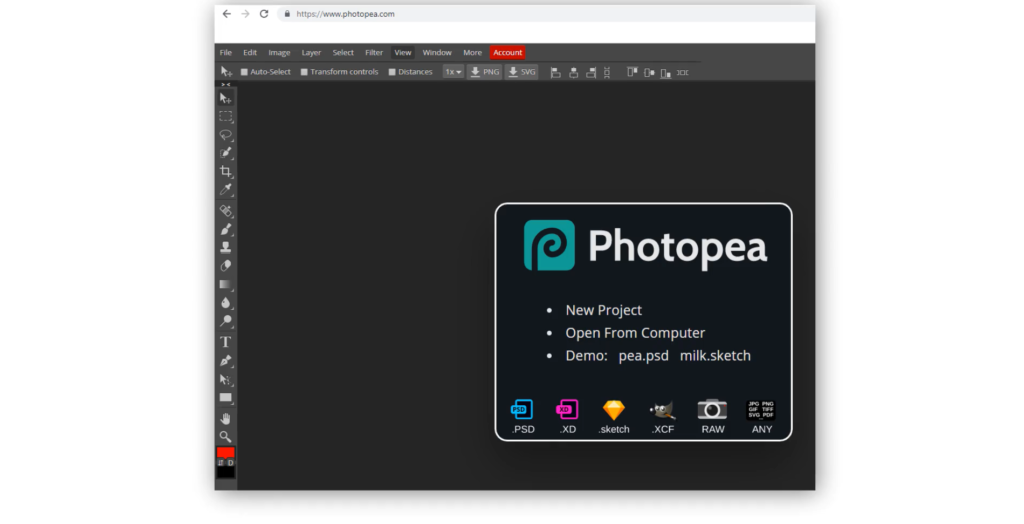Open the 1x export scale dropdown

(x=453, y=72)
